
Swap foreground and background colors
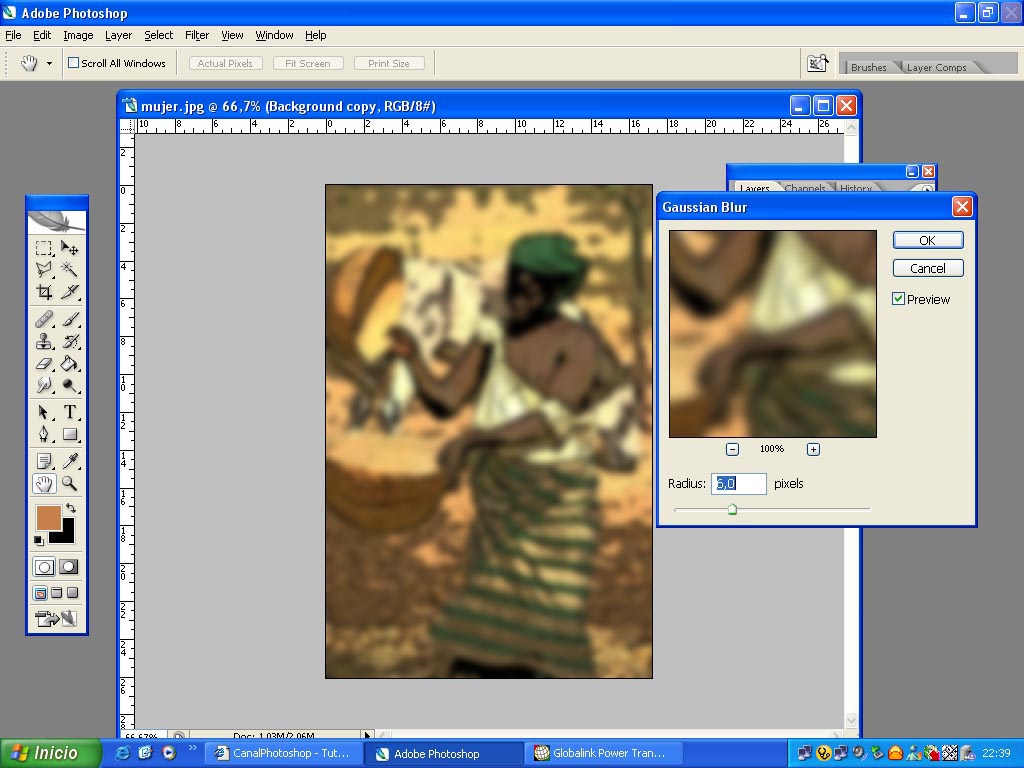click(71, 507)
